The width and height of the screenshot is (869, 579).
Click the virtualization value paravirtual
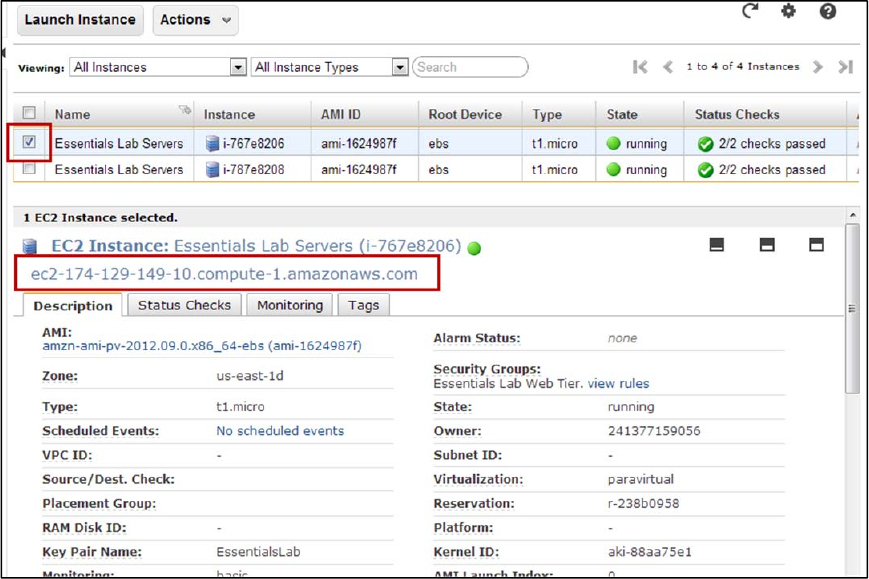tap(641, 479)
